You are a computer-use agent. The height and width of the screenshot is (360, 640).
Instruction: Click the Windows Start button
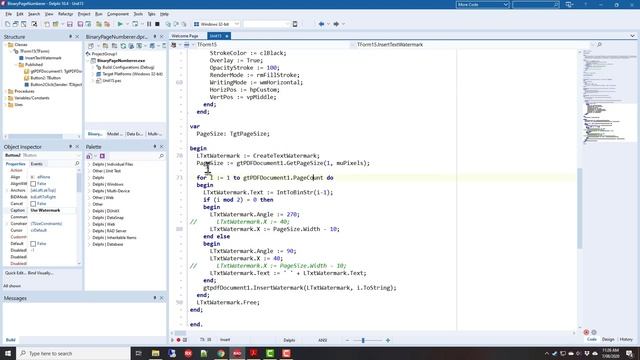pos(8,353)
